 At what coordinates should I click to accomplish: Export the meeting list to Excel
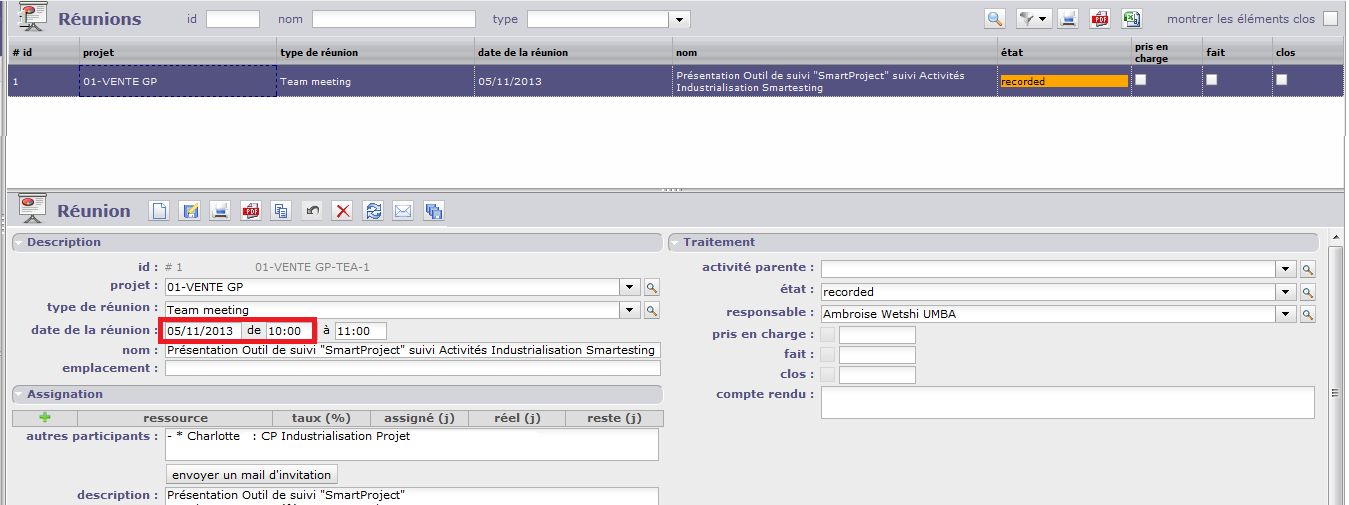point(1132,18)
